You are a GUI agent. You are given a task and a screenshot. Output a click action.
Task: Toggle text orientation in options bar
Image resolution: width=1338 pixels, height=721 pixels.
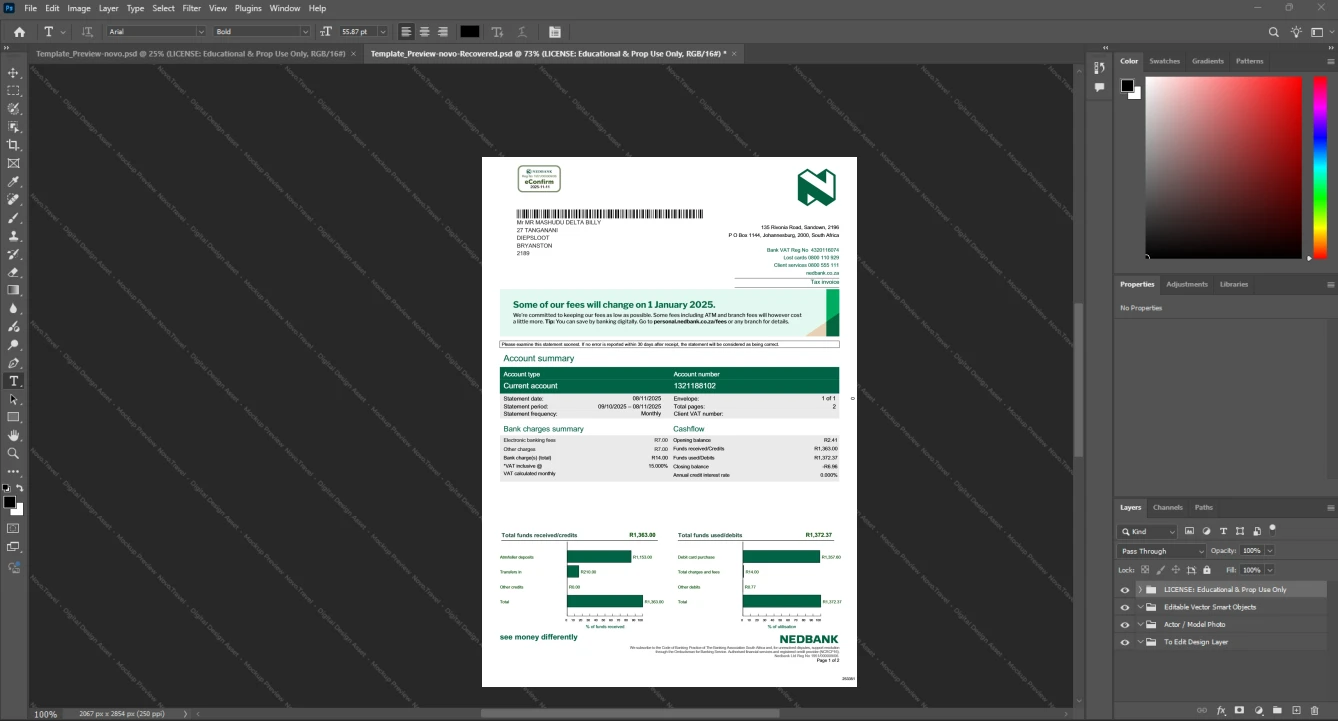(87, 32)
